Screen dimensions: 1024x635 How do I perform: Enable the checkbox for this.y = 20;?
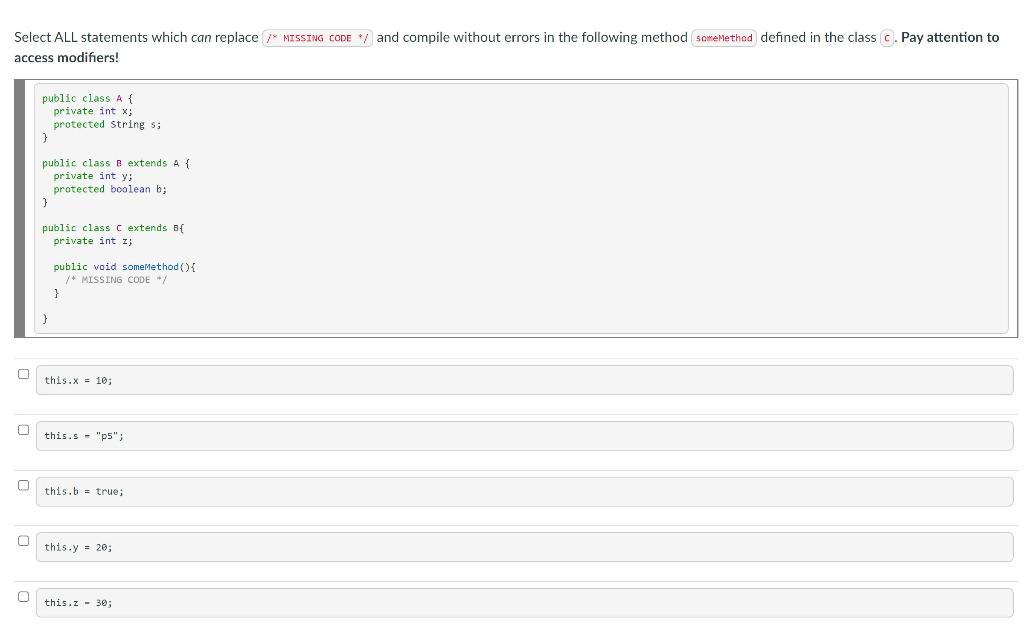pyautogui.click(x=24, y=540)
